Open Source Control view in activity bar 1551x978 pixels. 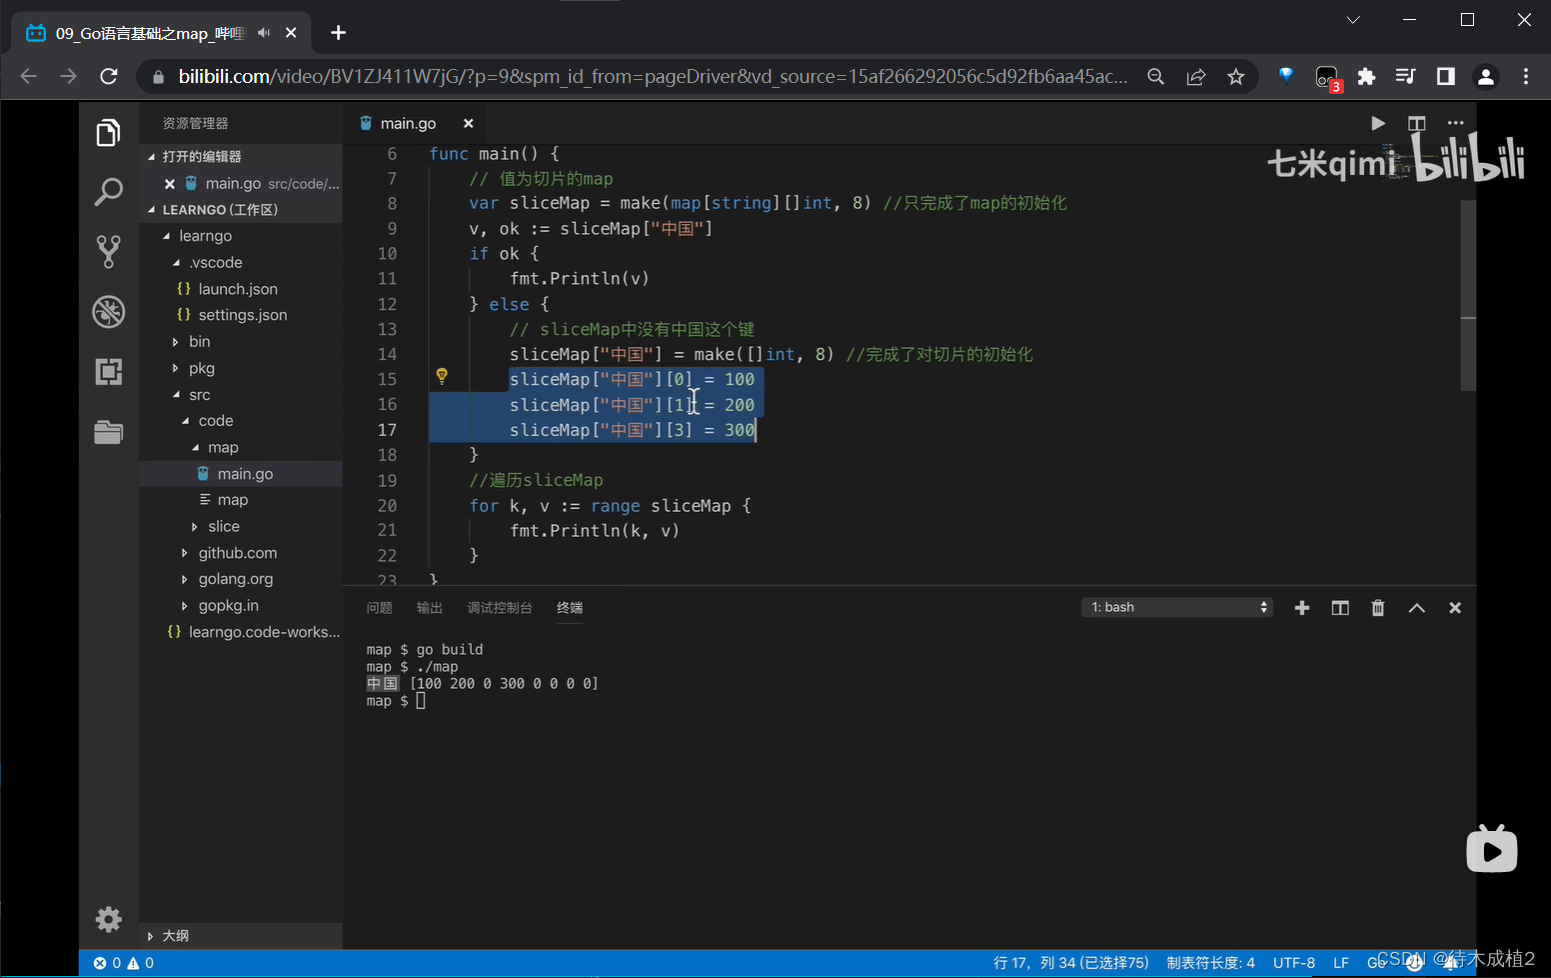[x=108, y=251]
